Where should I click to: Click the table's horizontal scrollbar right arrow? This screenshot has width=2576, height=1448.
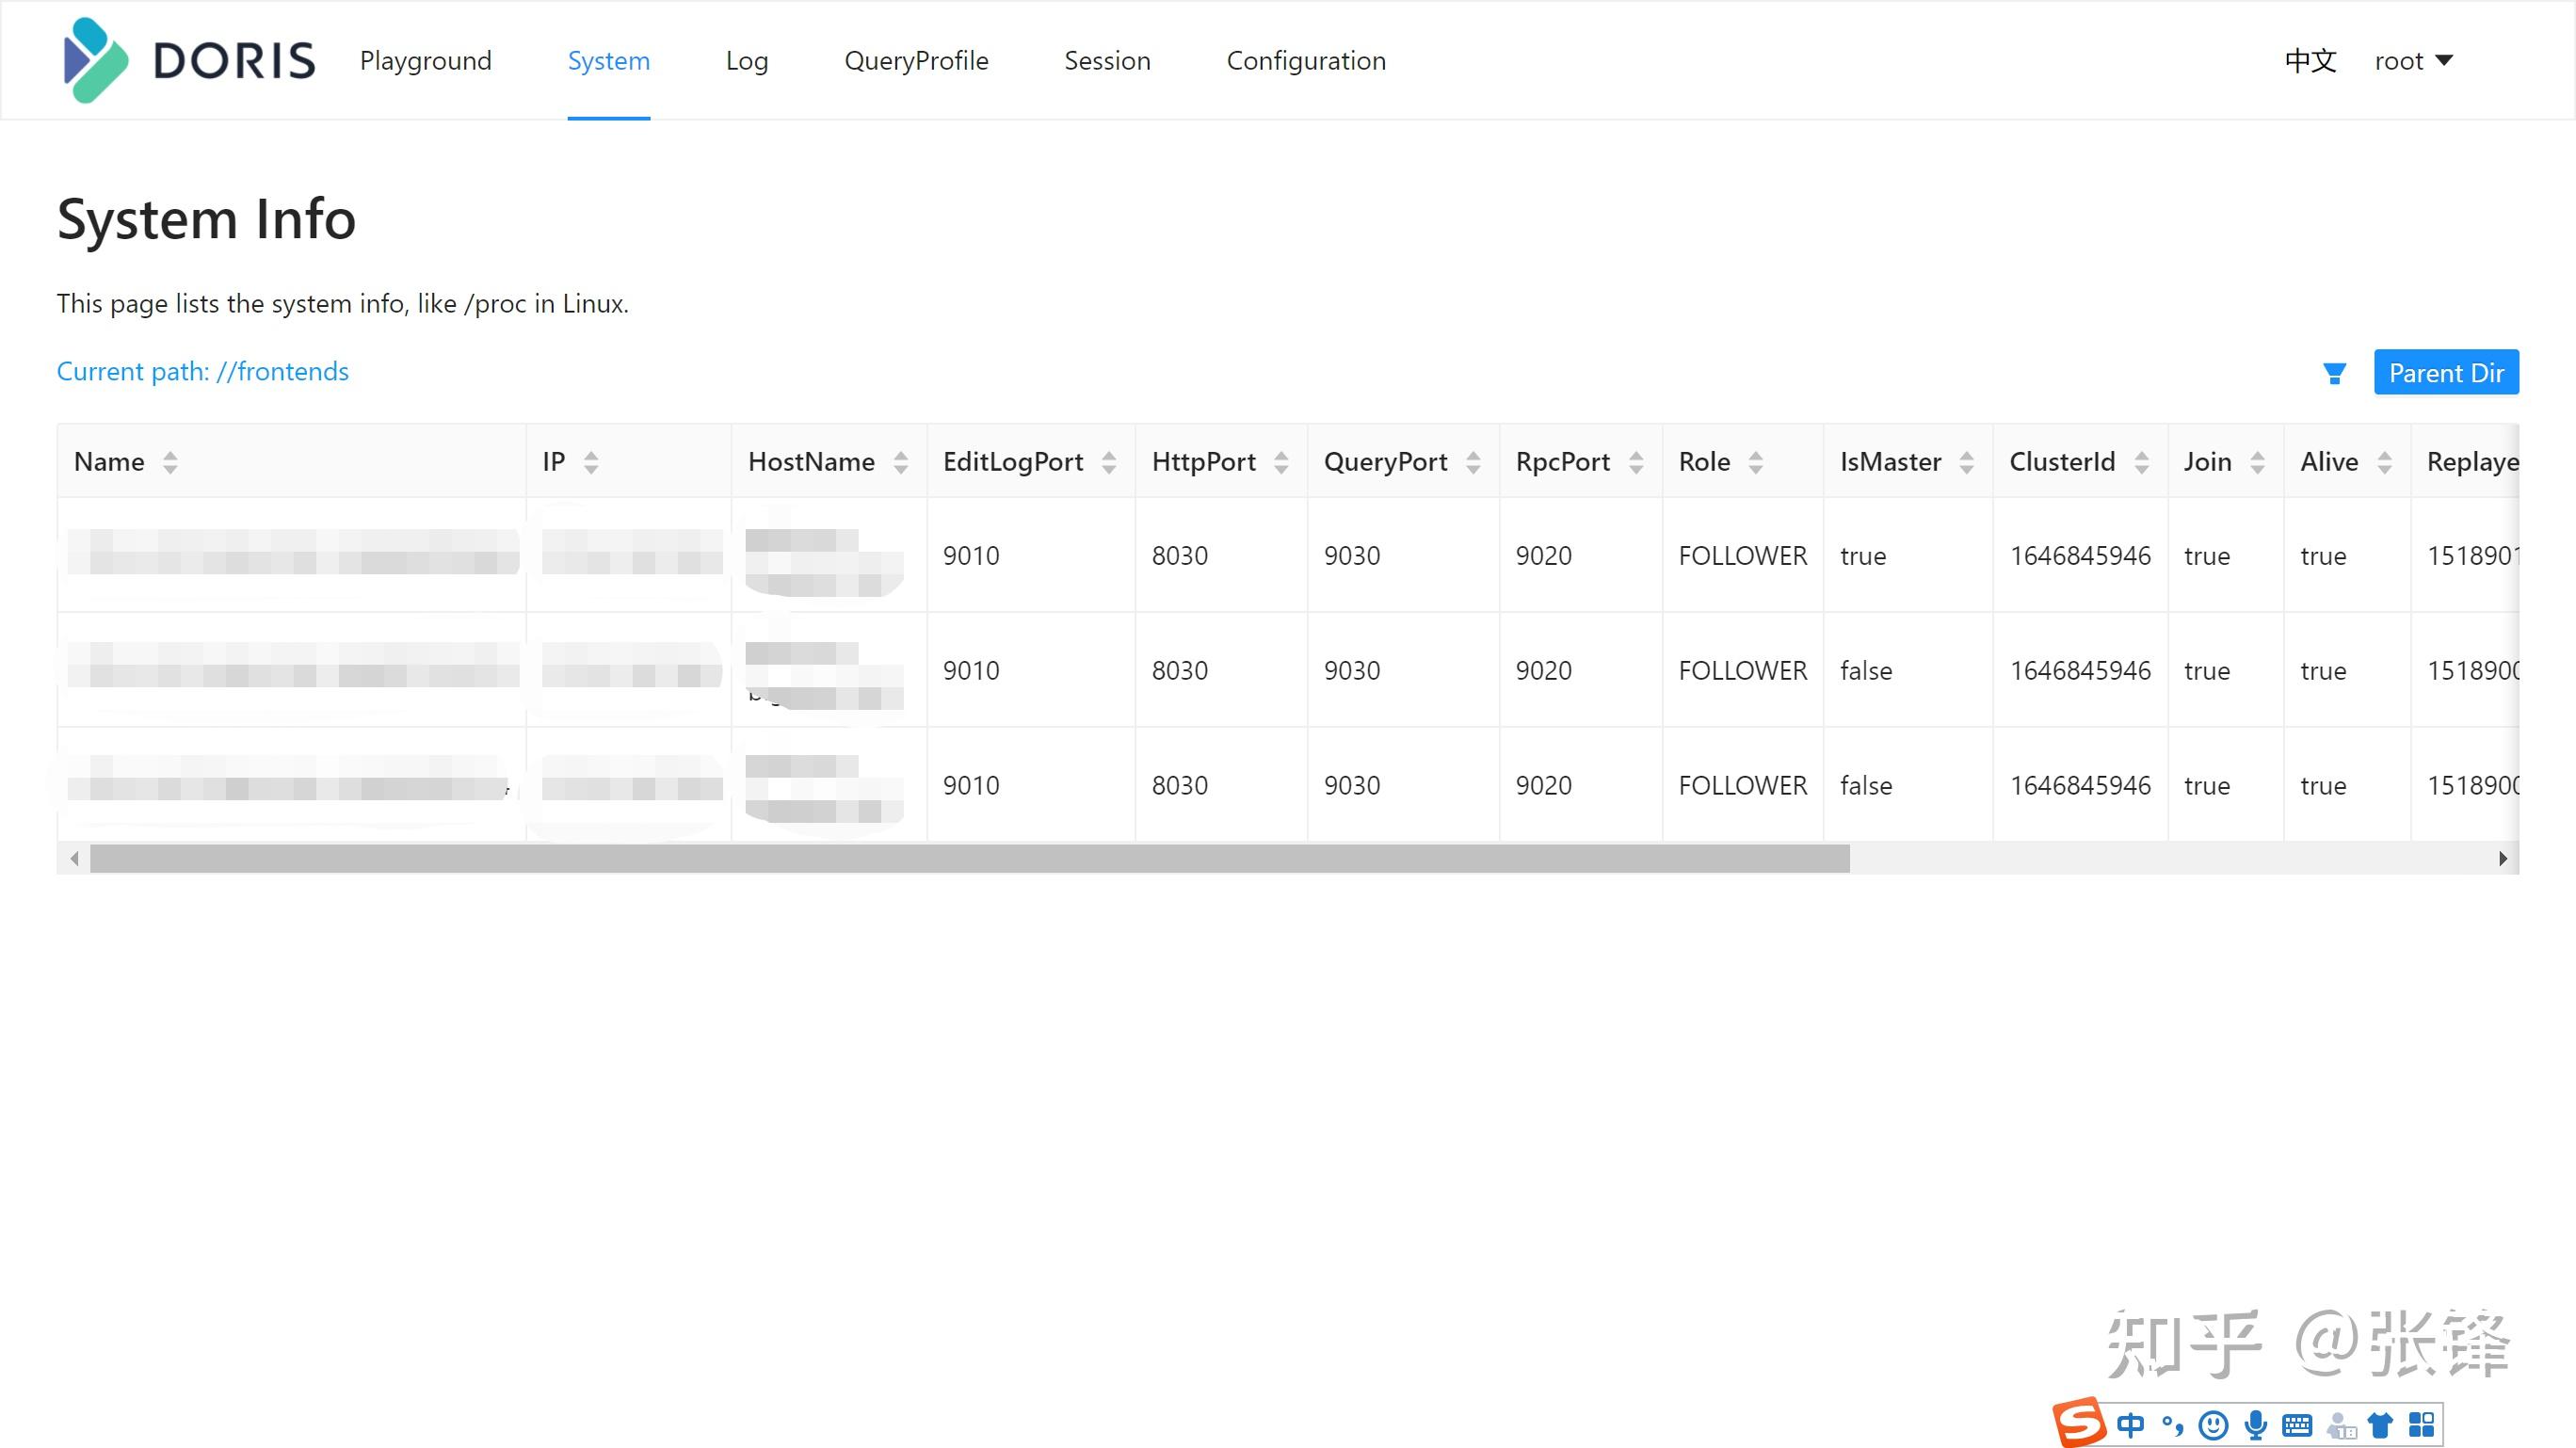click(x=2502, y=858)
